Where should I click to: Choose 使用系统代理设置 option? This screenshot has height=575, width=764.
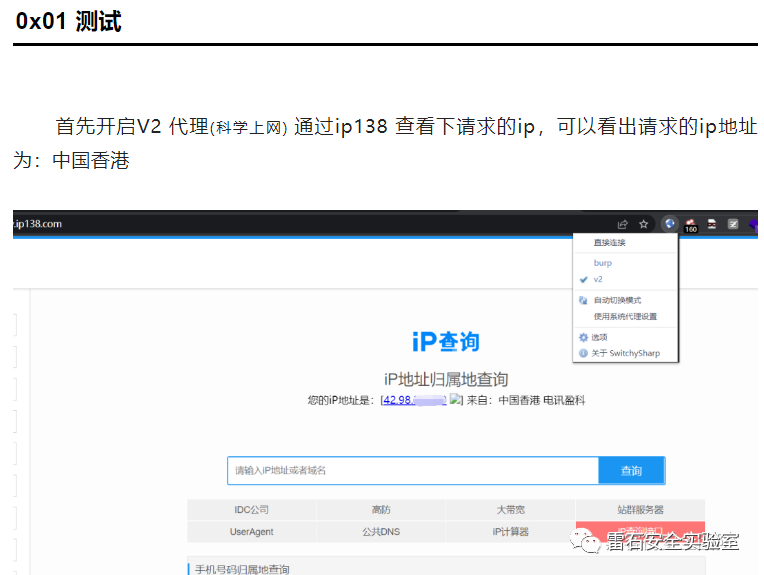626,317
